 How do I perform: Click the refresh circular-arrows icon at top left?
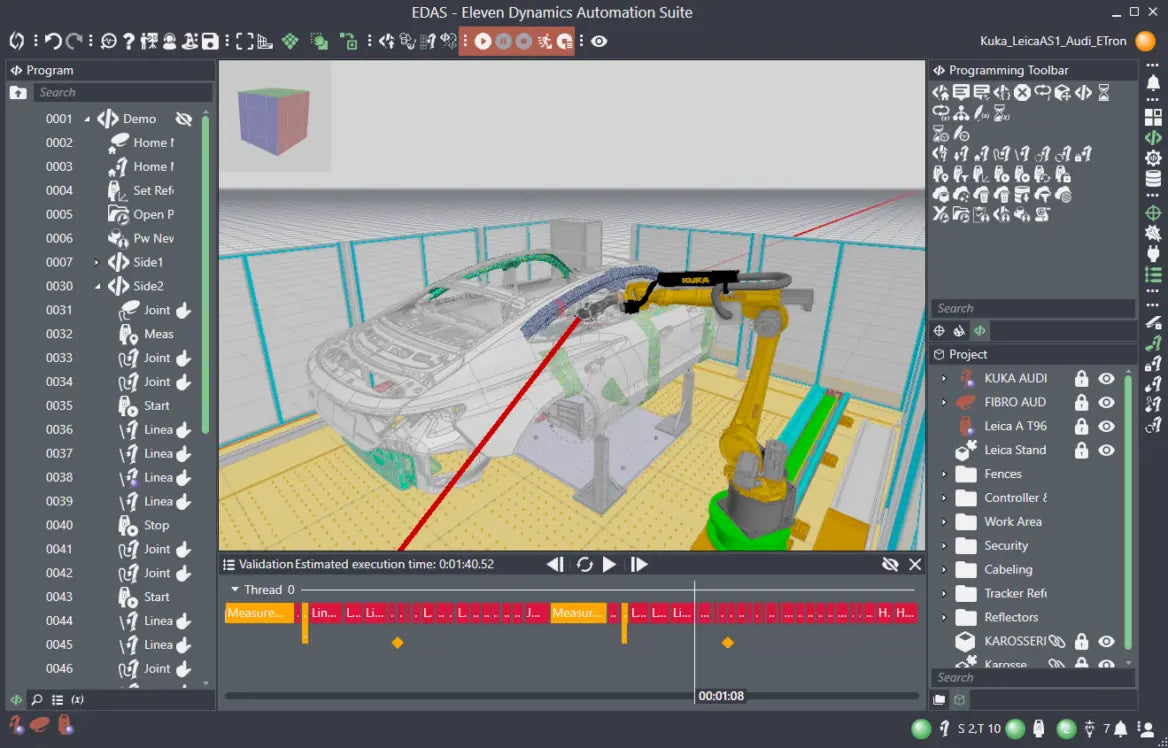(17, 41)
